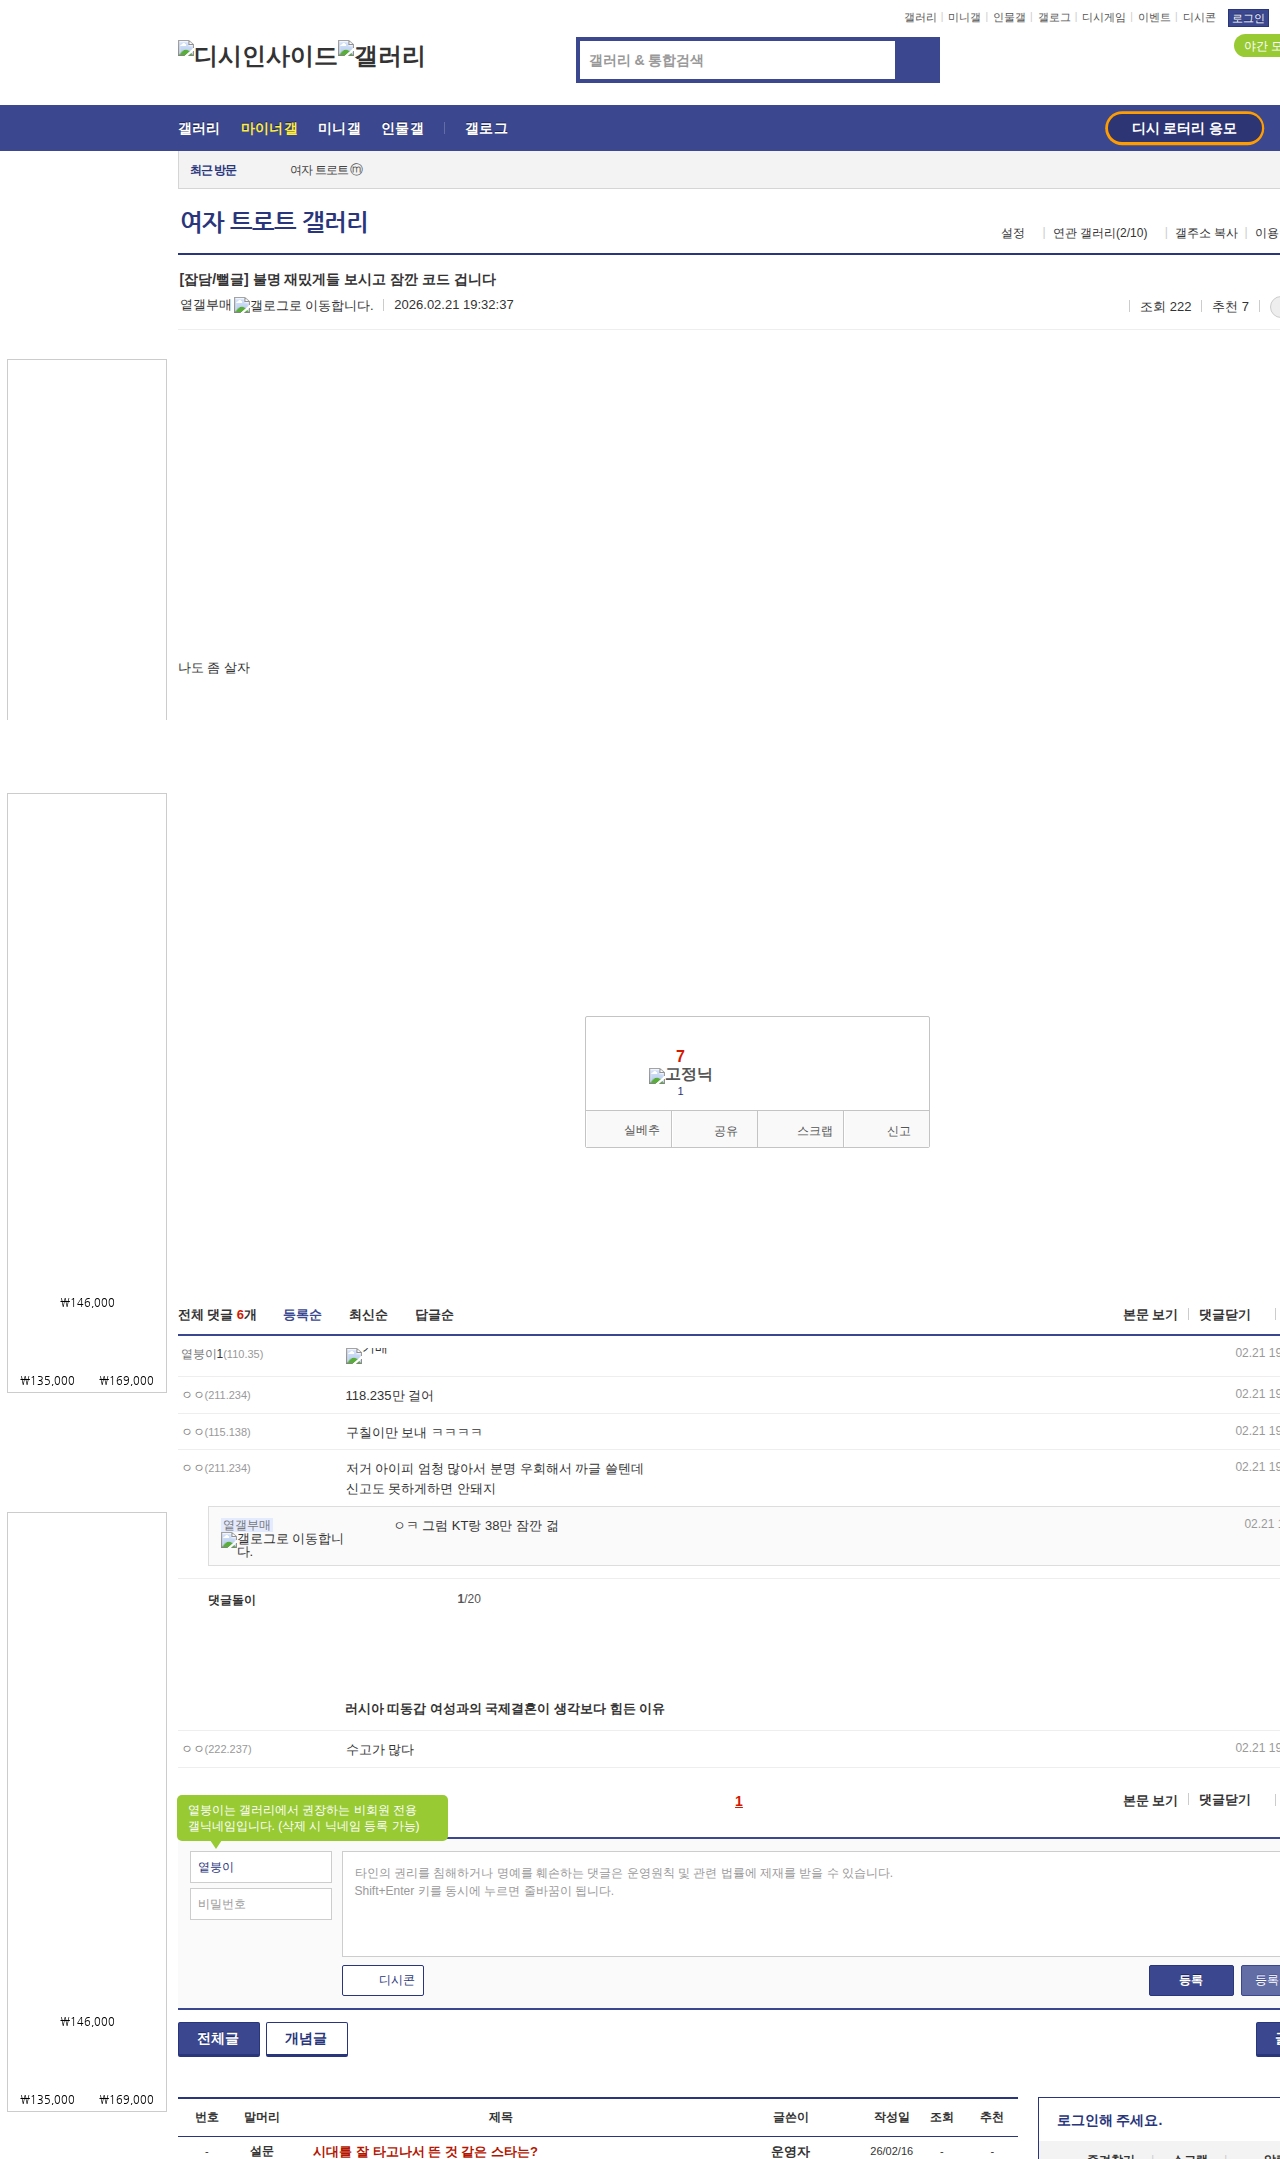Viewport: 1280px width, 2159px height.
Task: Open 디시게임 from the top links
Action: coord(1104,18)
